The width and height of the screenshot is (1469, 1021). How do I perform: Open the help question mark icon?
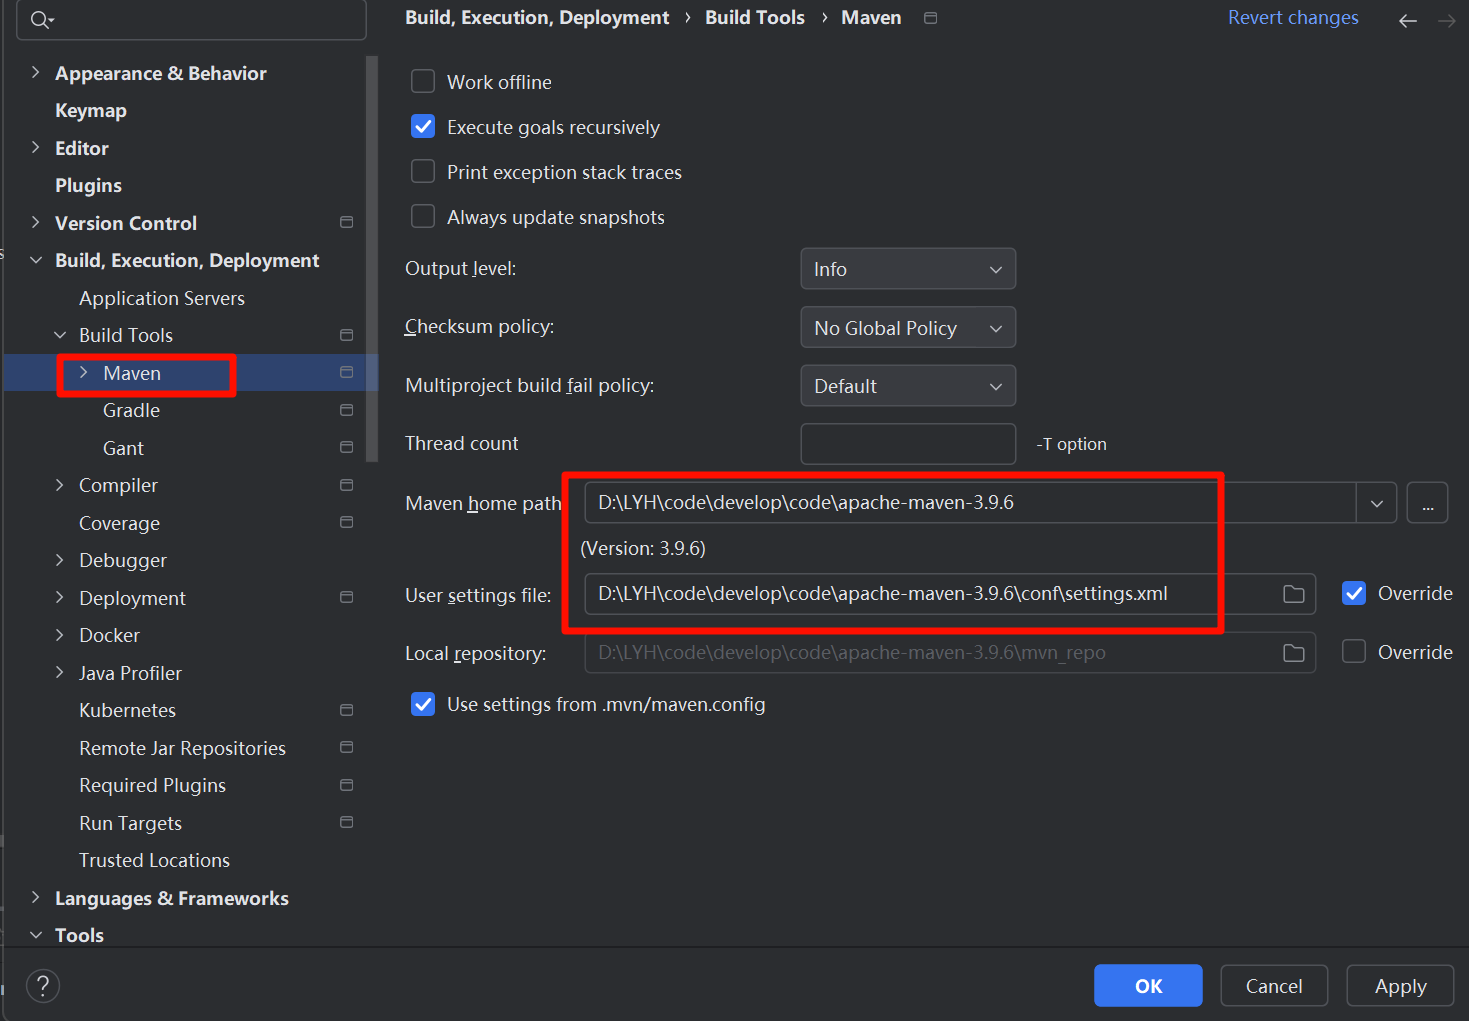tap(42, 986)
